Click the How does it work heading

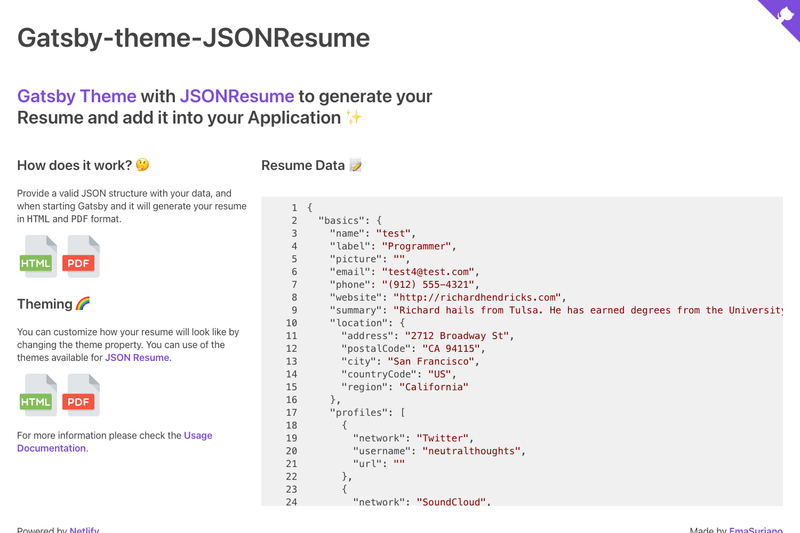click(83, 165)
